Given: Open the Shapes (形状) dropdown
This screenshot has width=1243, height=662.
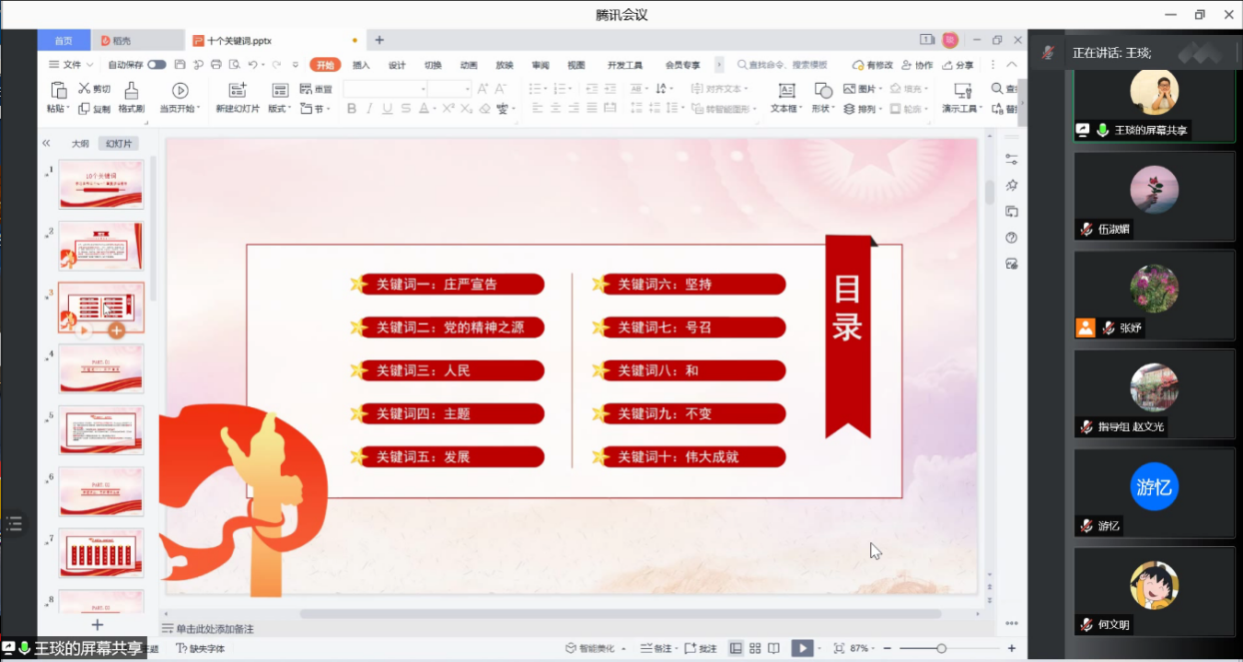Looking at the screenshot, I should pos(822,108).
